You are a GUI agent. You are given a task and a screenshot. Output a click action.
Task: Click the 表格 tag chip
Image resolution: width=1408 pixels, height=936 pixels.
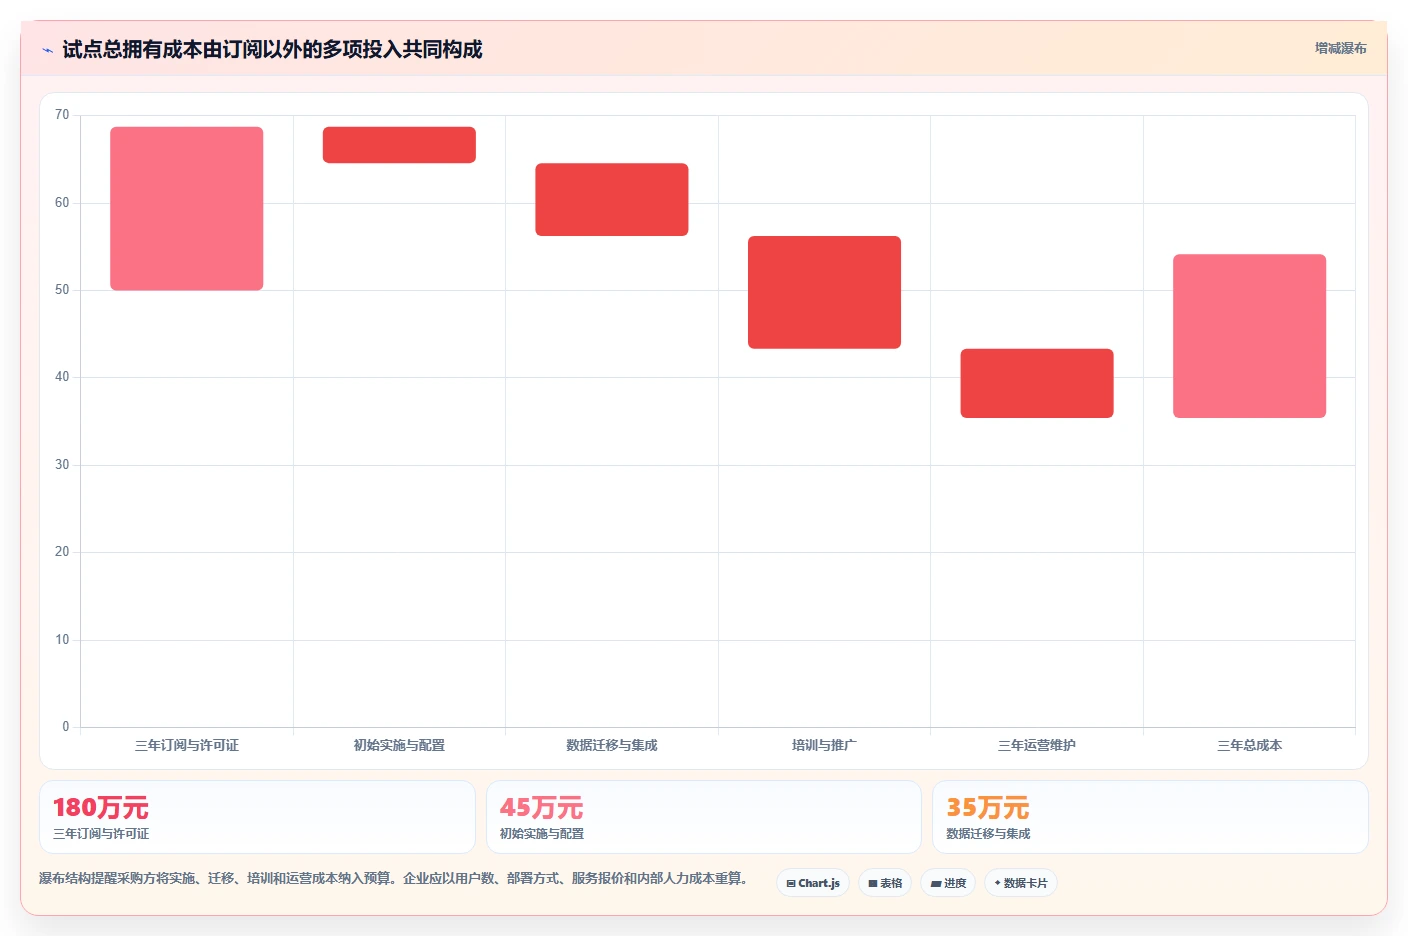click(885, 883)
